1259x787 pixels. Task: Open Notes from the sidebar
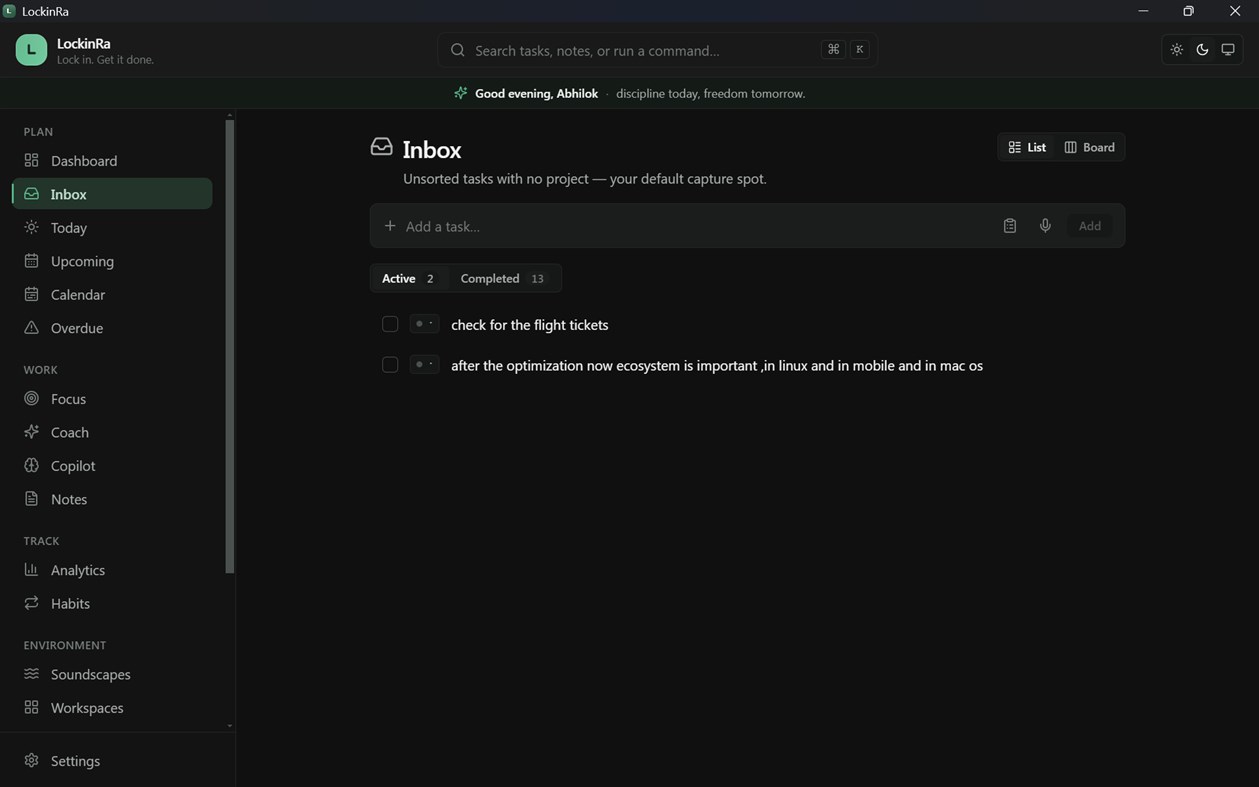(x=112, y=499)
